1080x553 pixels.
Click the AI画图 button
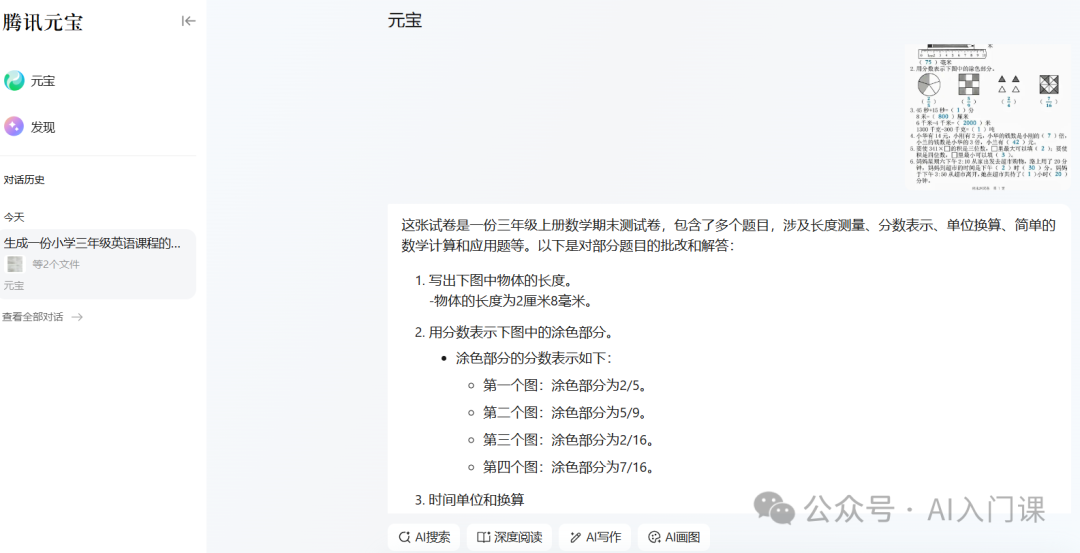[674, 537]
